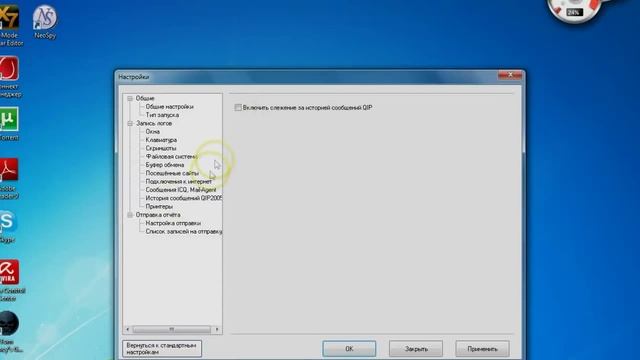Select Файловая система in settings tree
The height and width of the screenshot is (360, 640).
(171, 156)
